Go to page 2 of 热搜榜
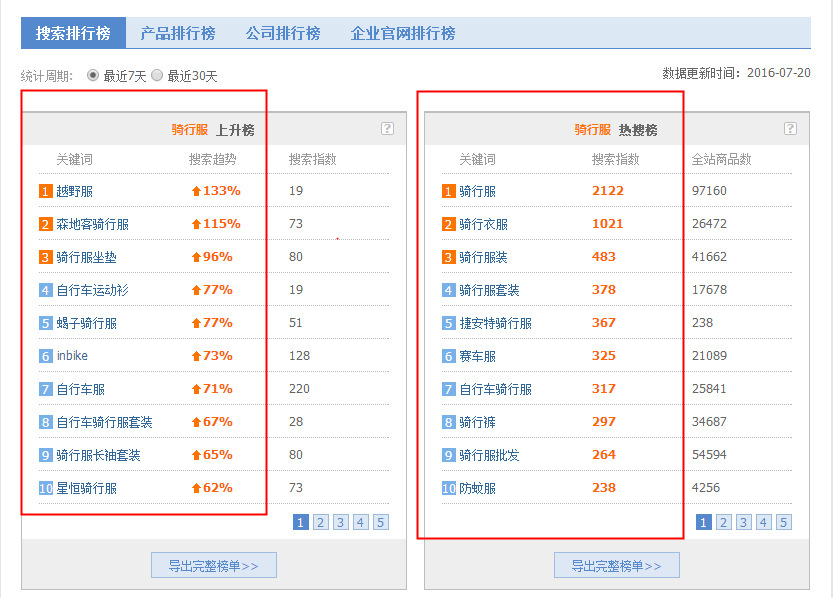833x598 pixels. click(x=723, y=522)
